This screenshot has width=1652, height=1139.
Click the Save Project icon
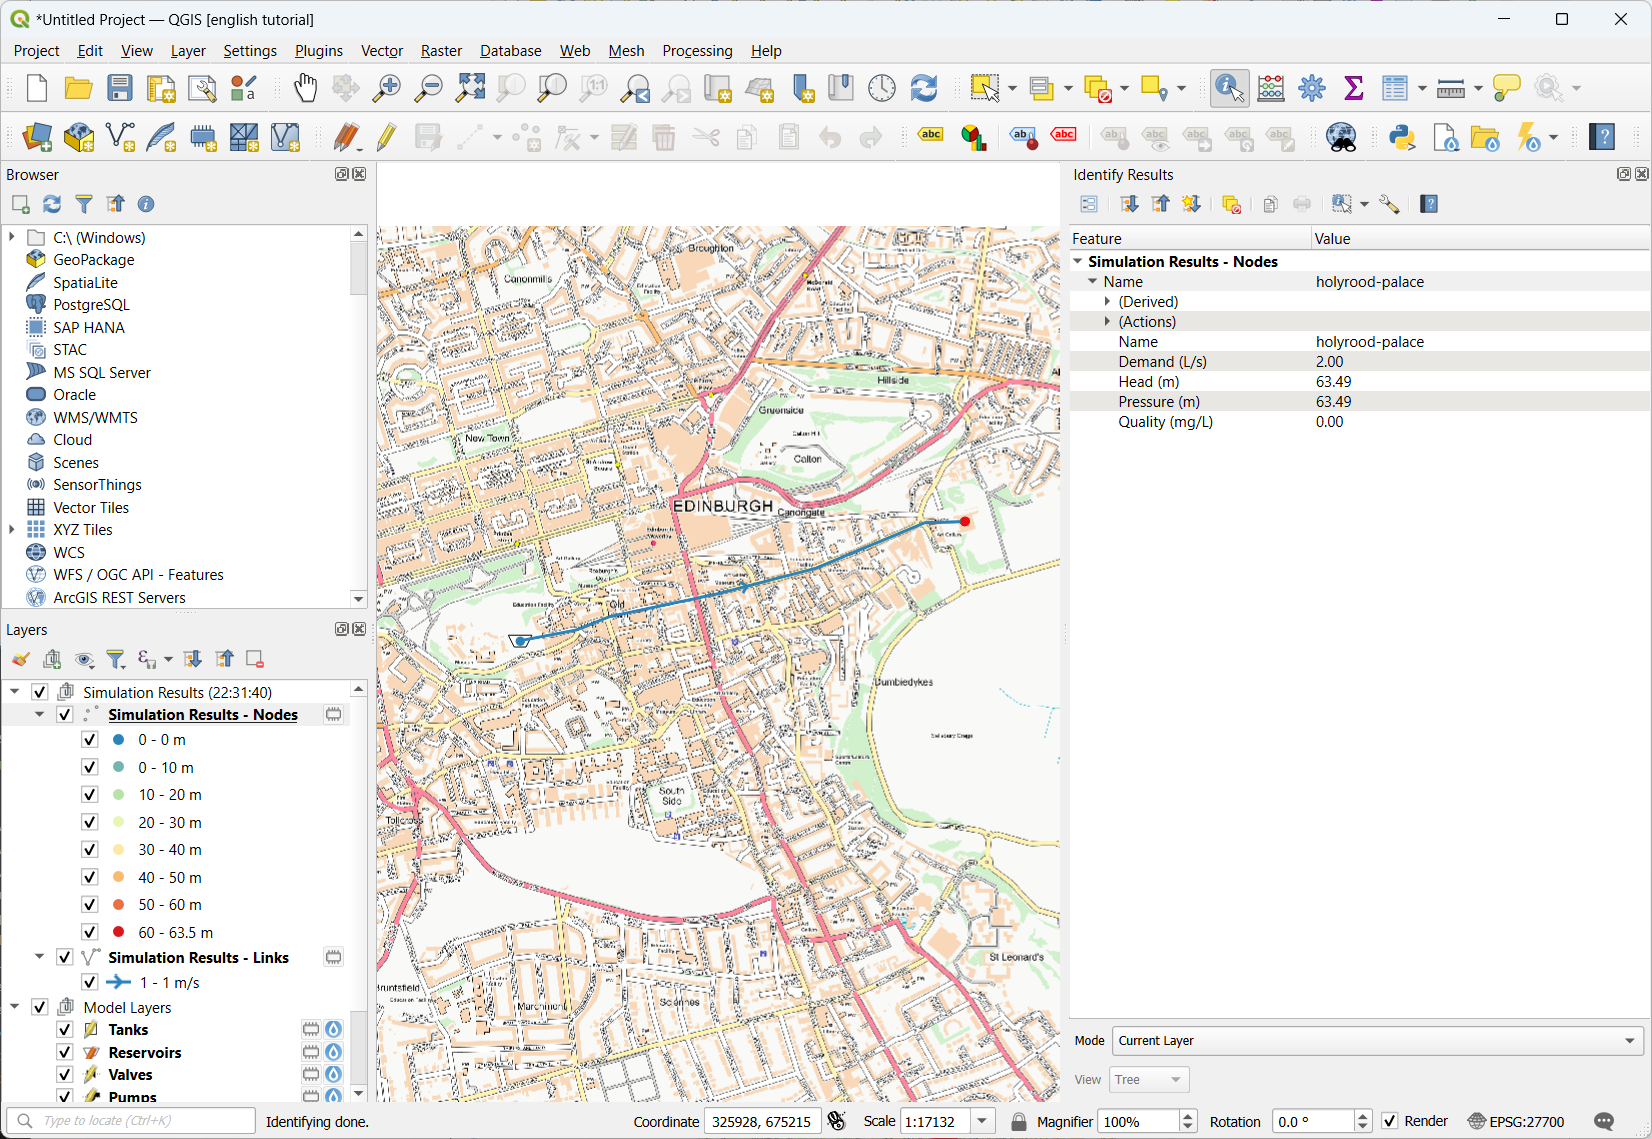120,88
